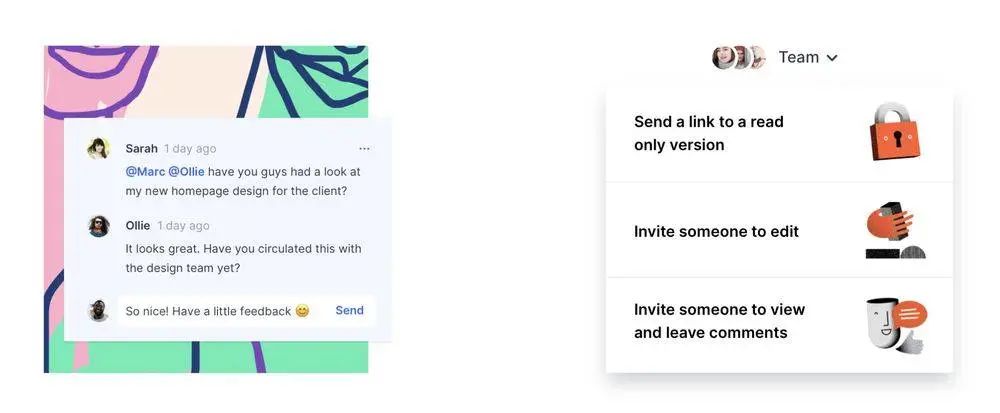Click the 1 day ago timestamp on Sarah's comment
The width and height of the screenshot is (1000, 413).
tap(190, 149)
